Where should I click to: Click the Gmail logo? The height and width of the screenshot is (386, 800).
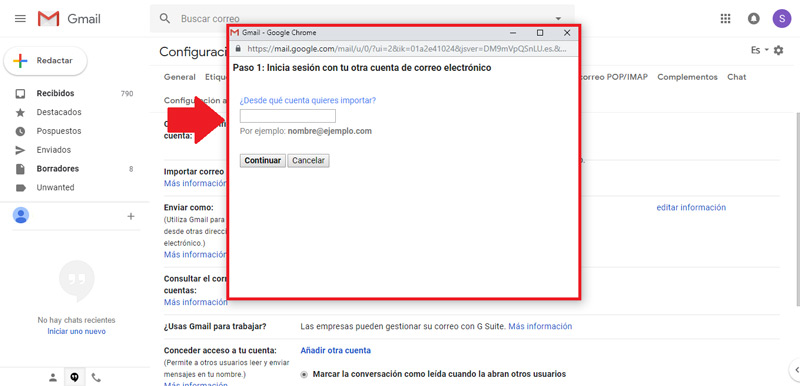point(69,19)
